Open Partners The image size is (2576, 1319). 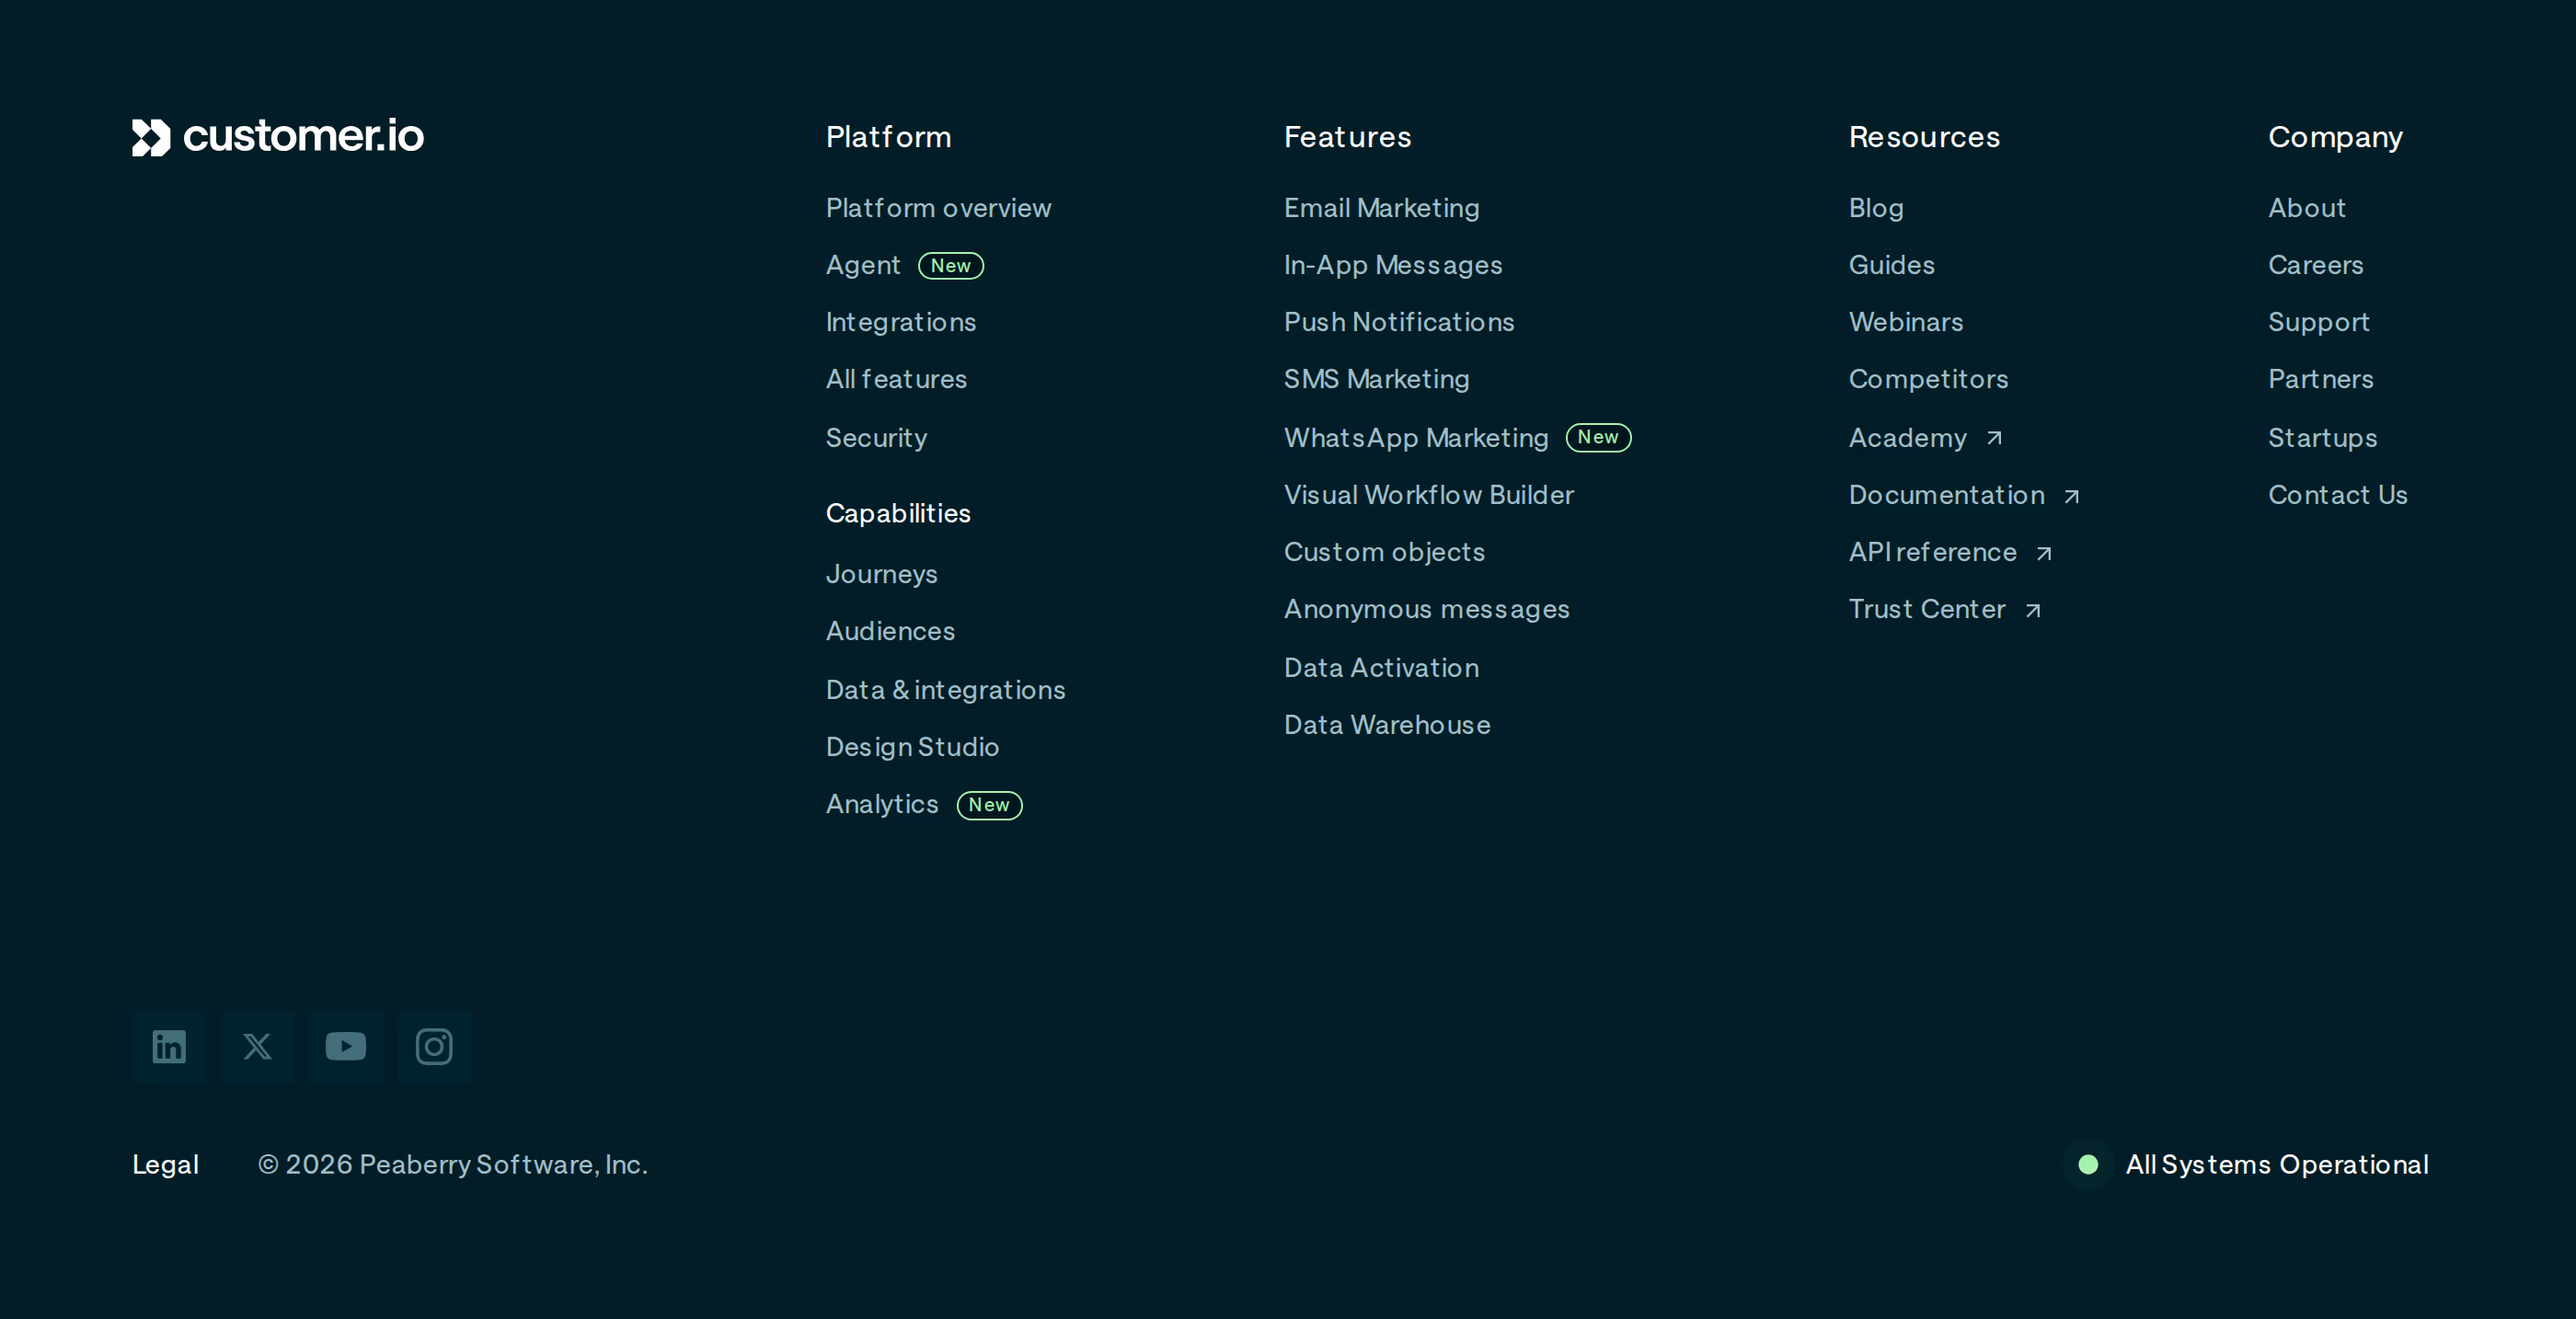coord(2320,379)
